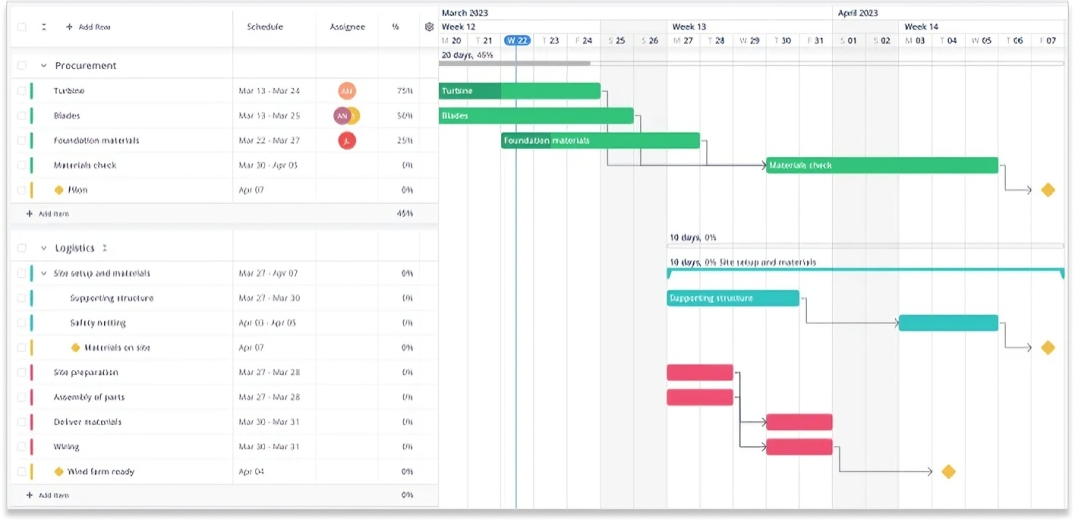
Task: Check the Procurement group checkbox
Action: [22, 65]
